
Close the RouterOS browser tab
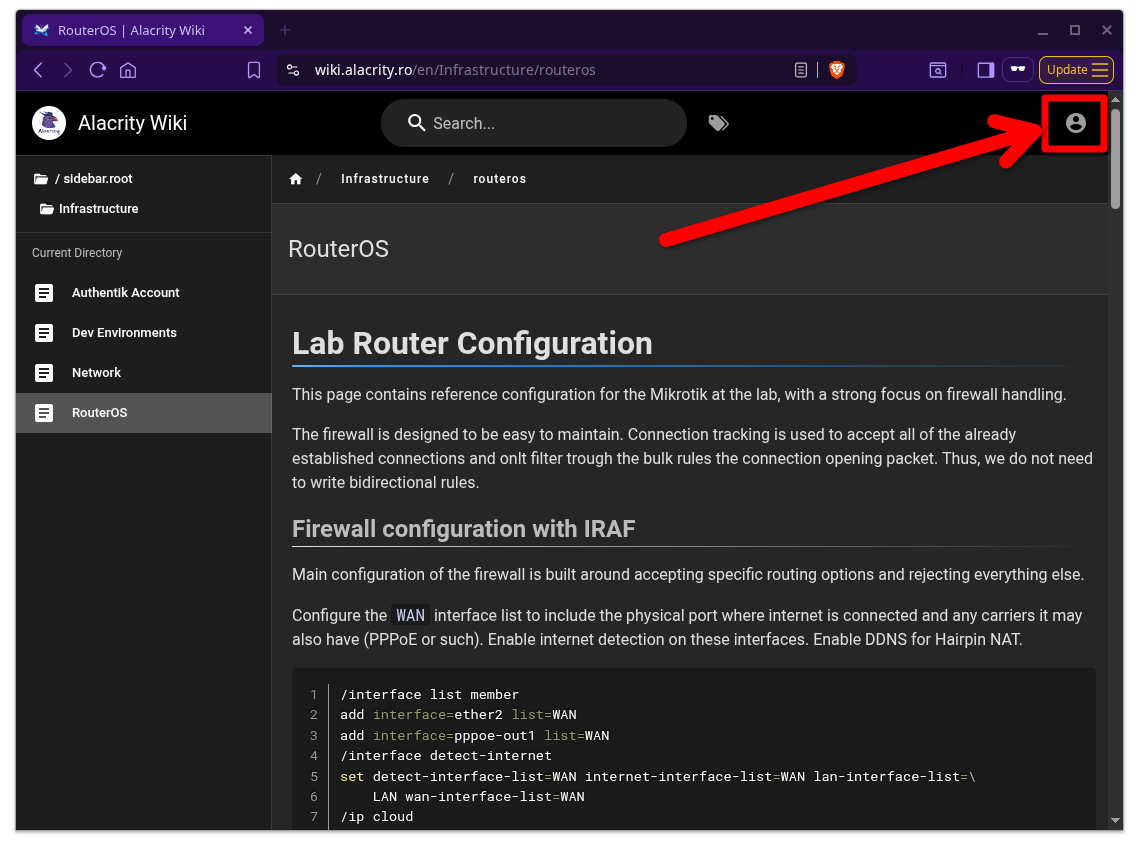[x=248, y=30]
